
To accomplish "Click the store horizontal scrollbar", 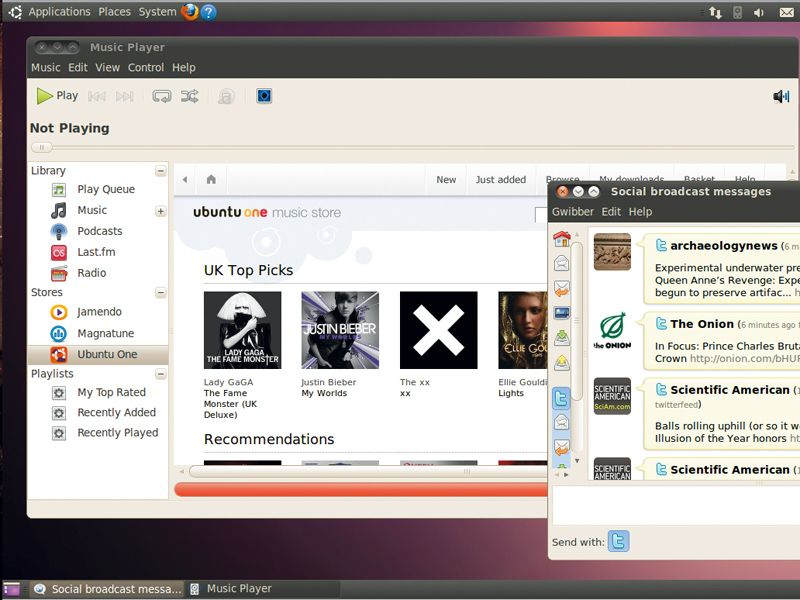I will click(367, 471).
